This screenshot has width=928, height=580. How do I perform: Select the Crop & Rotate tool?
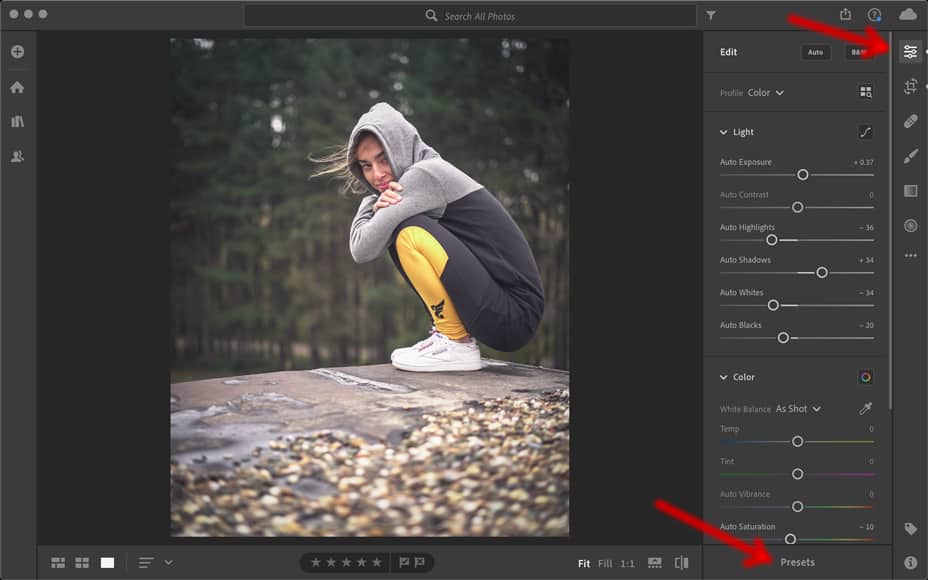coord(910,87)
